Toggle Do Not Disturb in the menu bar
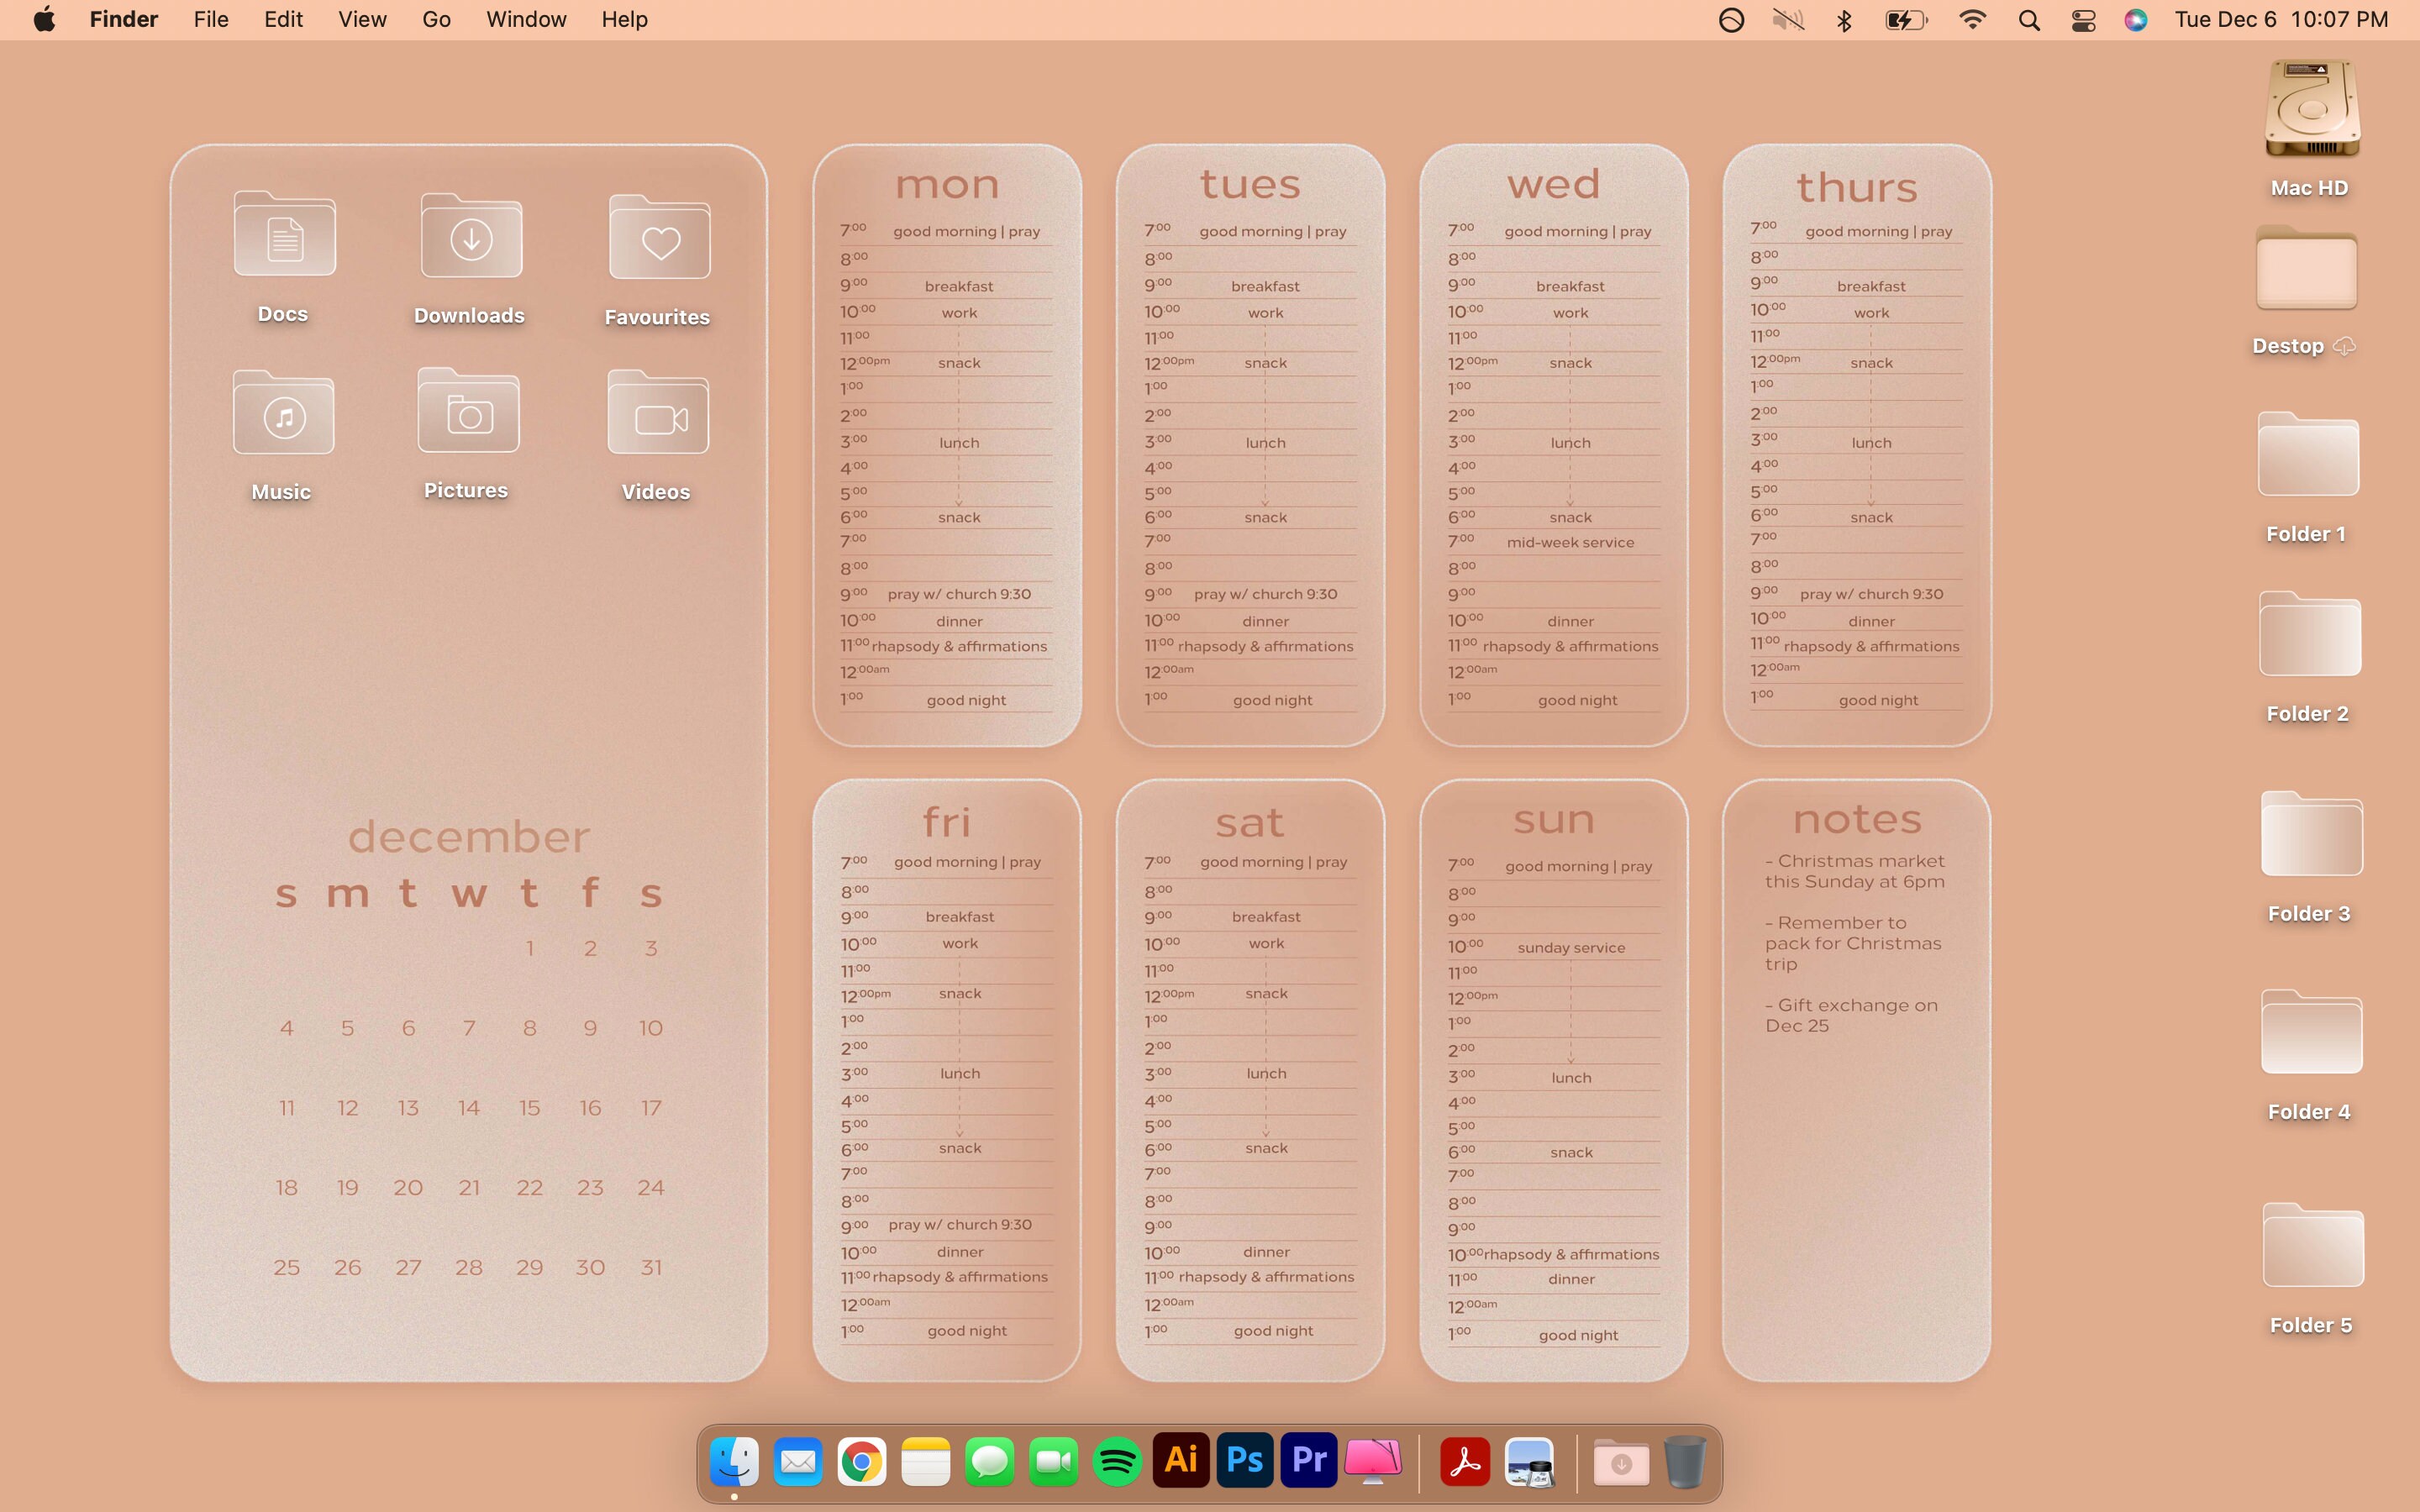The width and height of the screenshot is (2420, 1512). pos(1731,19)
